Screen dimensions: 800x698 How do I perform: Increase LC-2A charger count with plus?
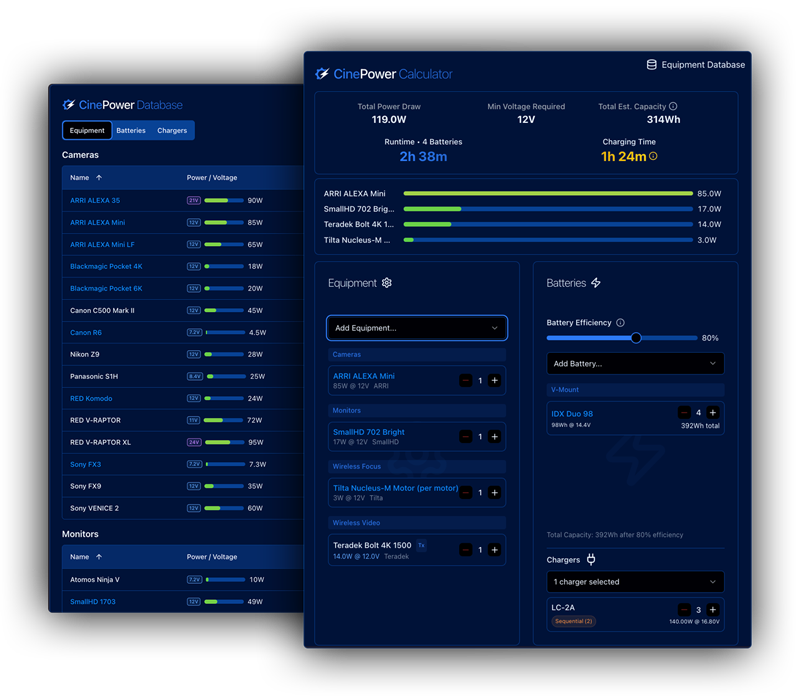point(713,609)
